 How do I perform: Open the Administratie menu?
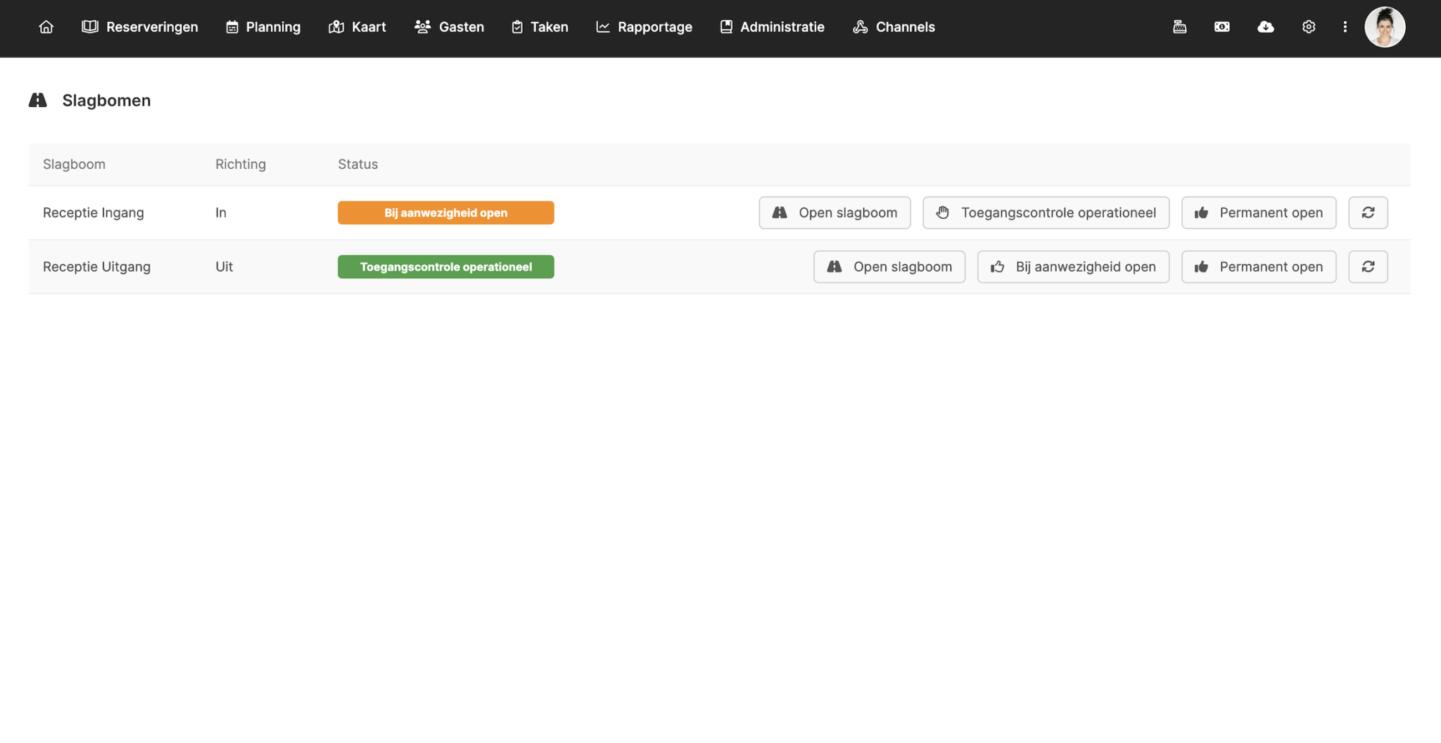(772, 27)
